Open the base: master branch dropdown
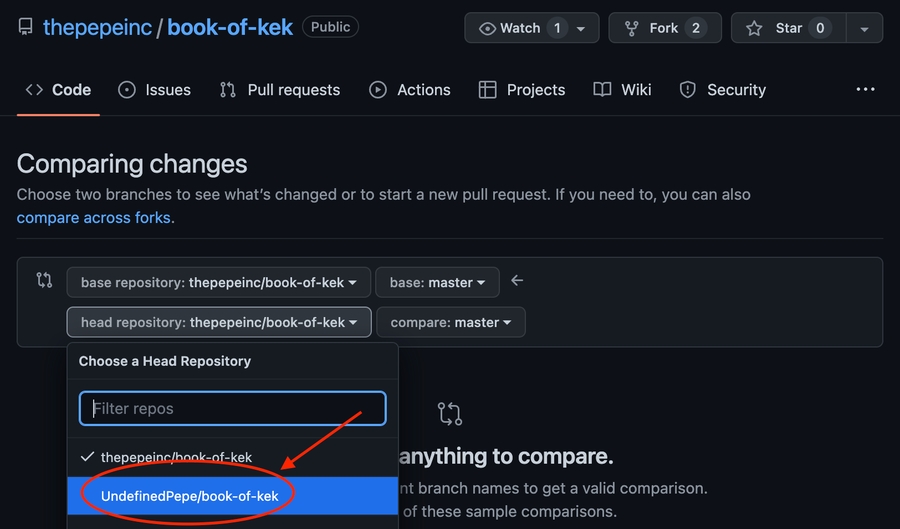Screen dimensions: 900x529 point(437,283)
